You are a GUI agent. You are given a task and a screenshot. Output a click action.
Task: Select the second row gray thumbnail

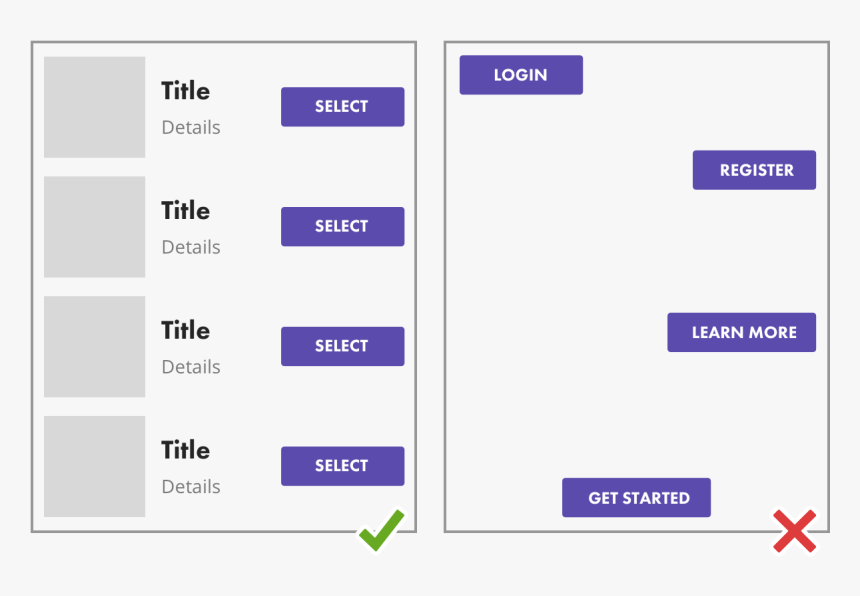95,227
